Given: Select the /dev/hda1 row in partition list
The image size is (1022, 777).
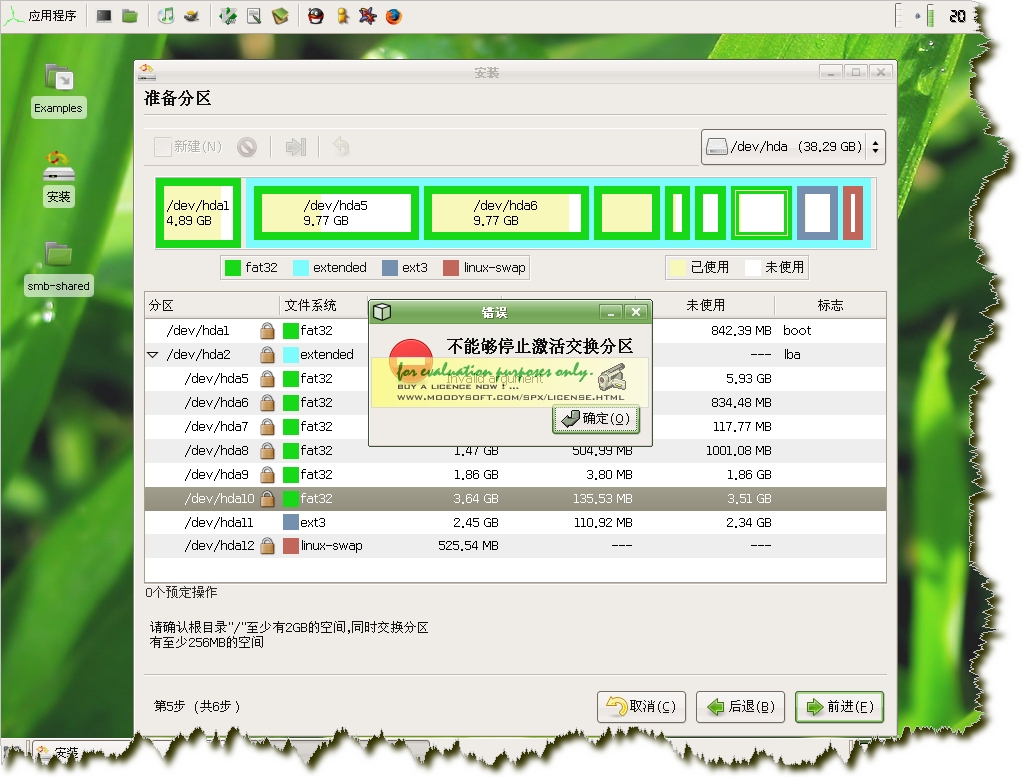Looking at the screenshot, I should pyautogui.click(x=515, y=330).
